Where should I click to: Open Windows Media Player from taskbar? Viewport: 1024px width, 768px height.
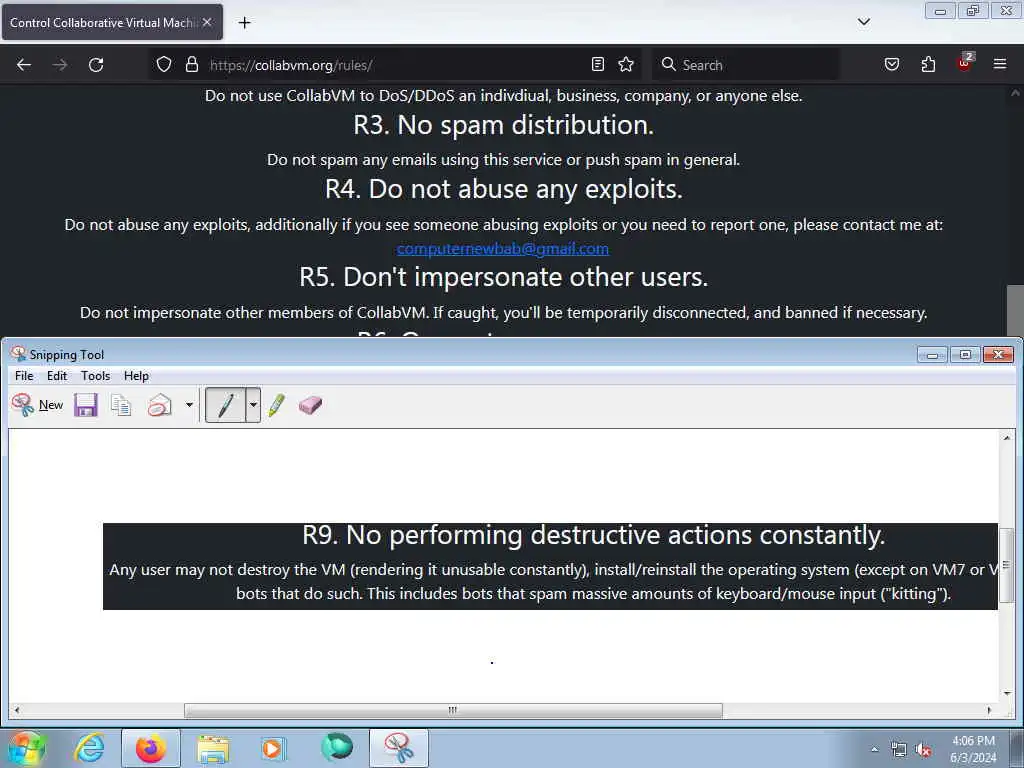[274, 748]
